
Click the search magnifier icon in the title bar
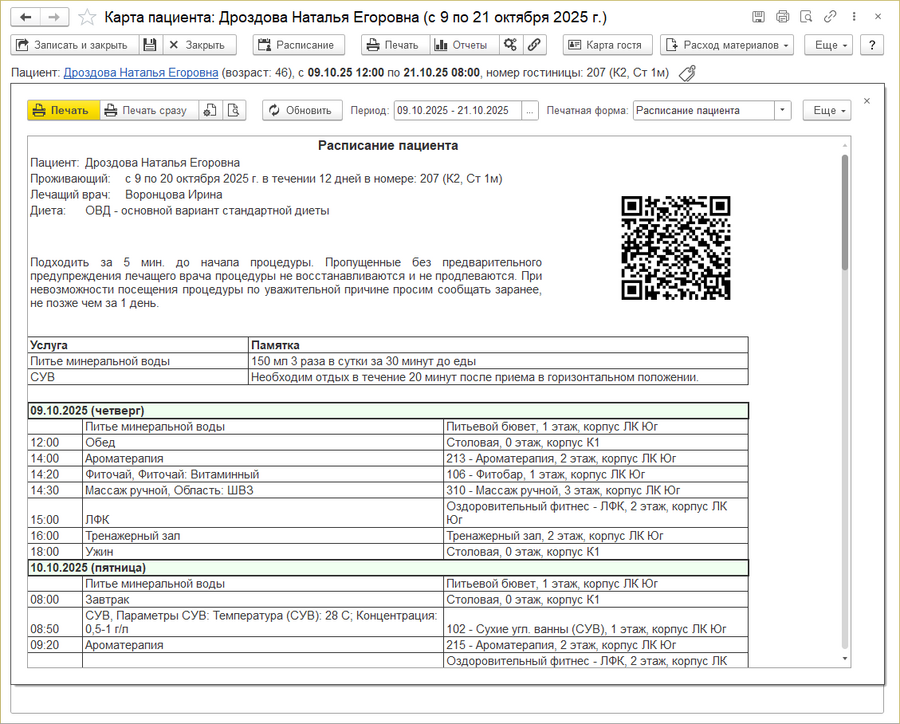tap(806, 15)
